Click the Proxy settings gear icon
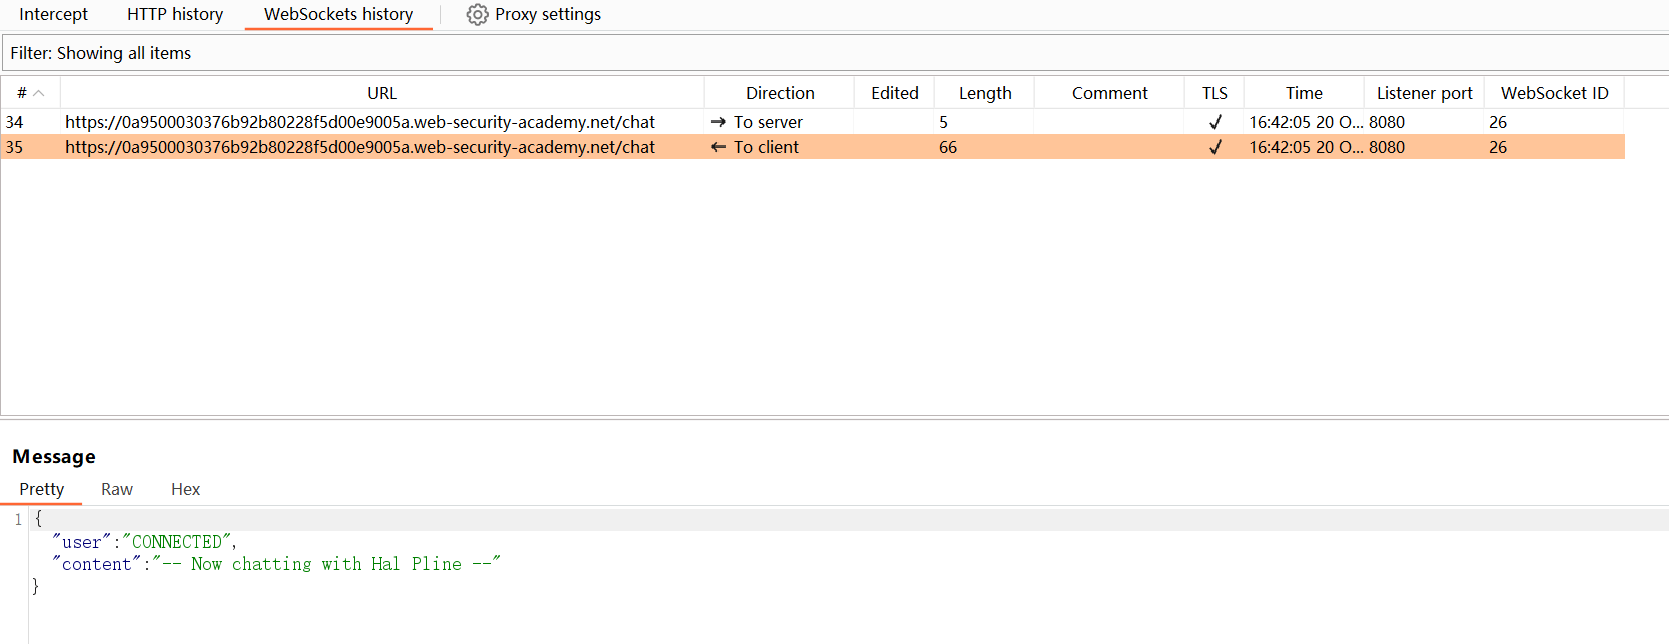 pyautogui.click(x=477, y=15)
